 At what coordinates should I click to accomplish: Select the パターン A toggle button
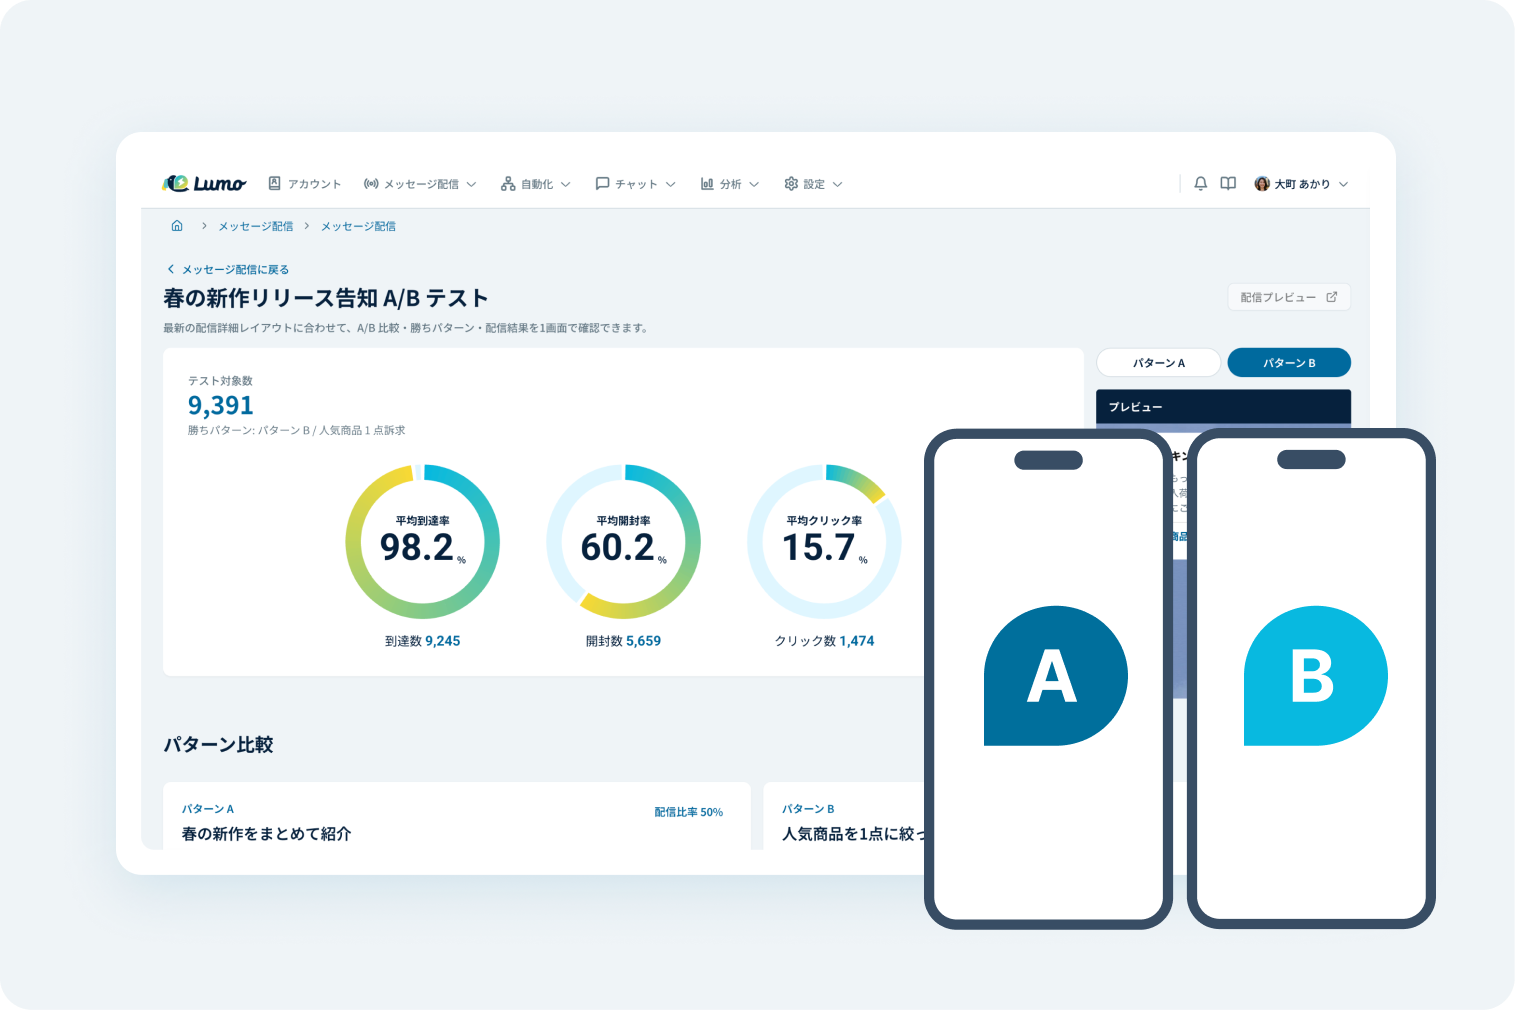click(x=1158, y=362)
